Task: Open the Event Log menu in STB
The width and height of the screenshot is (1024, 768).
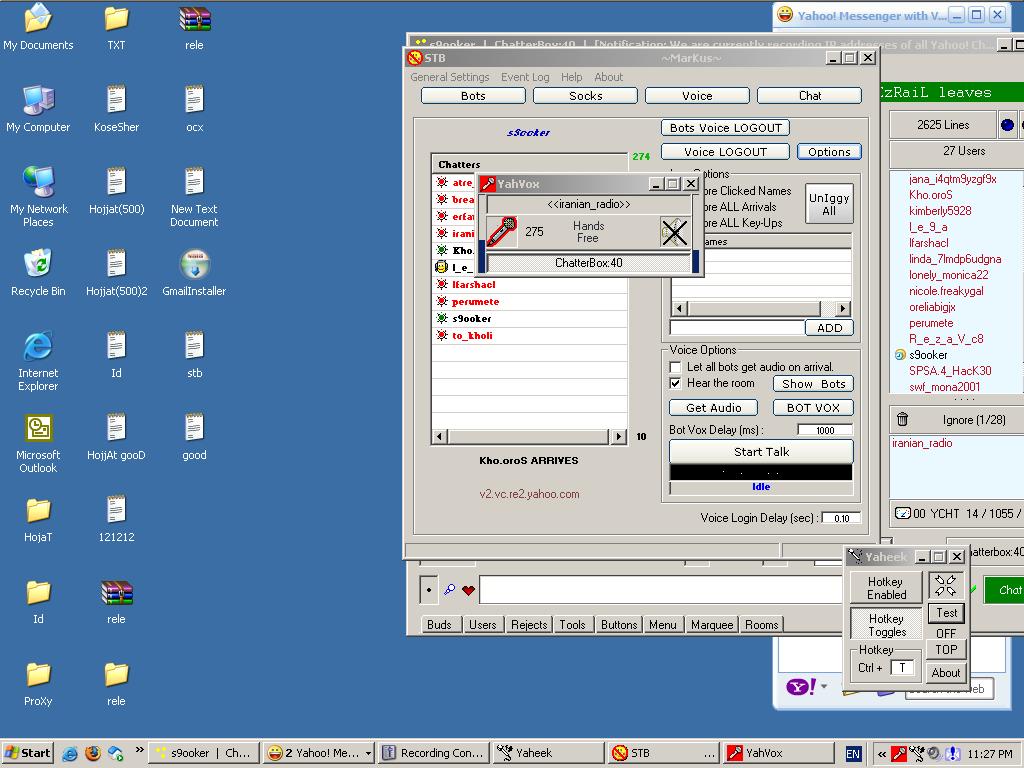Action: 525,77
